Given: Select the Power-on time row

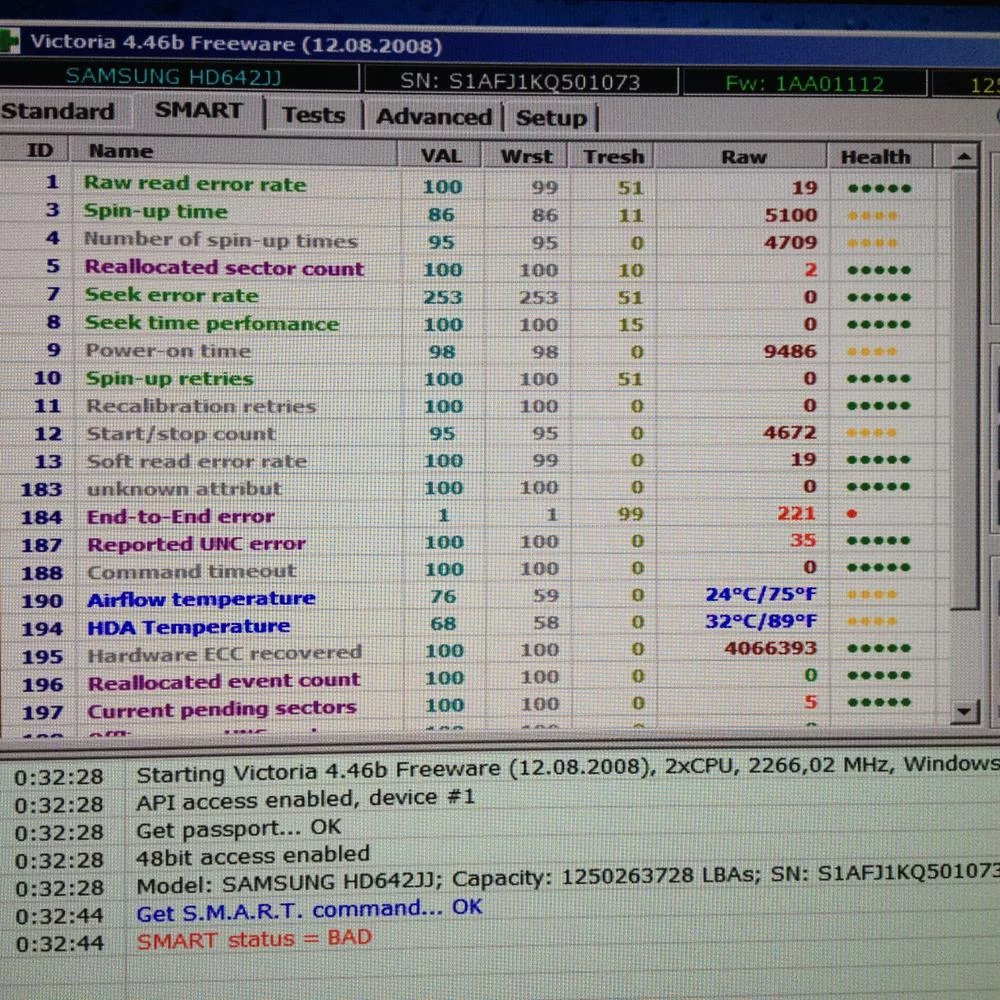Looking at the screenshot, I should [475, 351].
